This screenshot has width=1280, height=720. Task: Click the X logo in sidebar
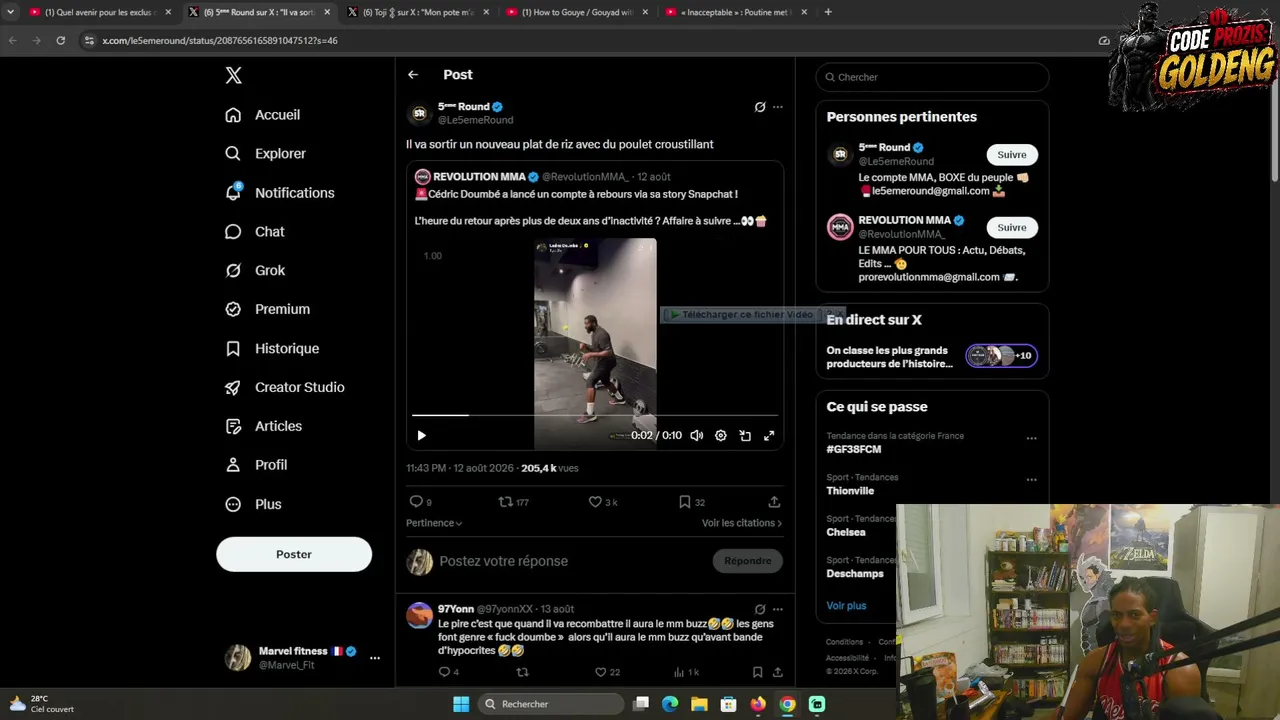(233, 75)
